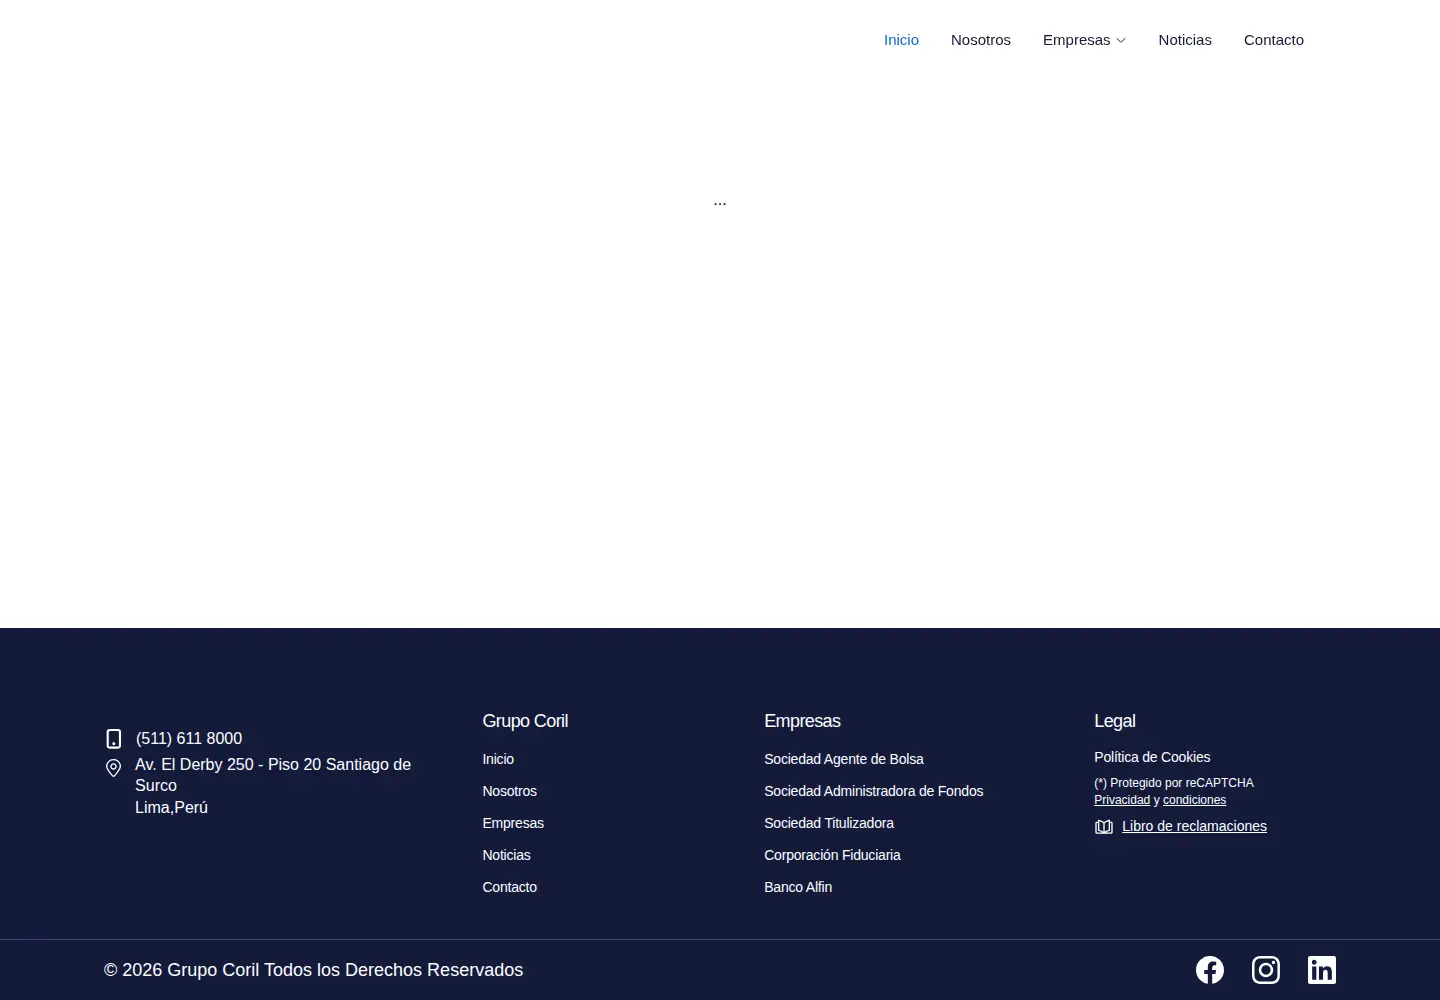Click the 2026 Grupo Coril copyright text
This screenshot has height=1000, width=1440.
(313, 970)
